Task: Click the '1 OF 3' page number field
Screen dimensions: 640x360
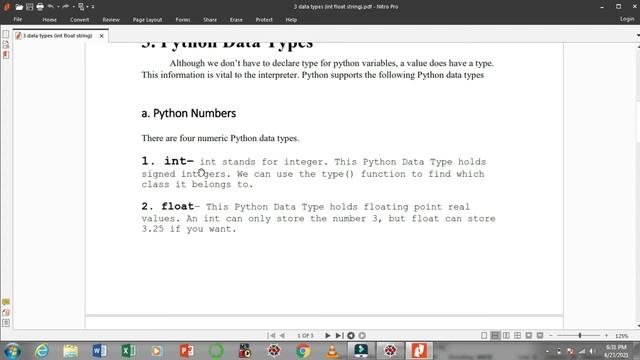Action: (x=305, y=336)
